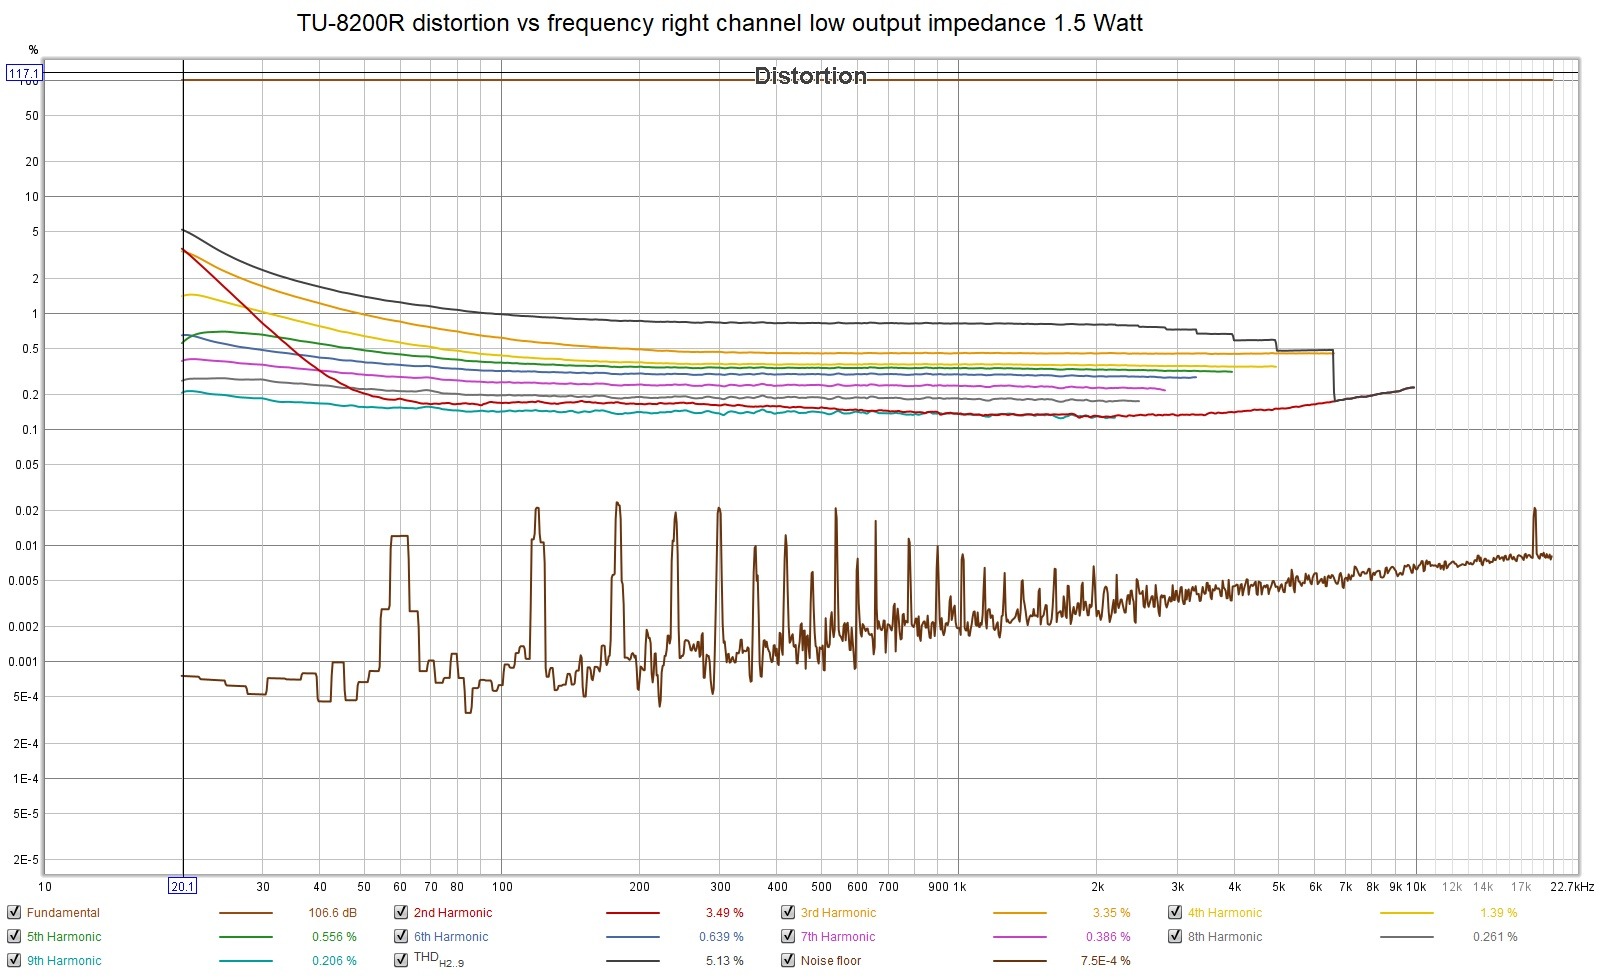Viewport: 1600px width, 980px height.
Task: Hide the 6th Harmonic trace checkbox
Action: (401, 936)
